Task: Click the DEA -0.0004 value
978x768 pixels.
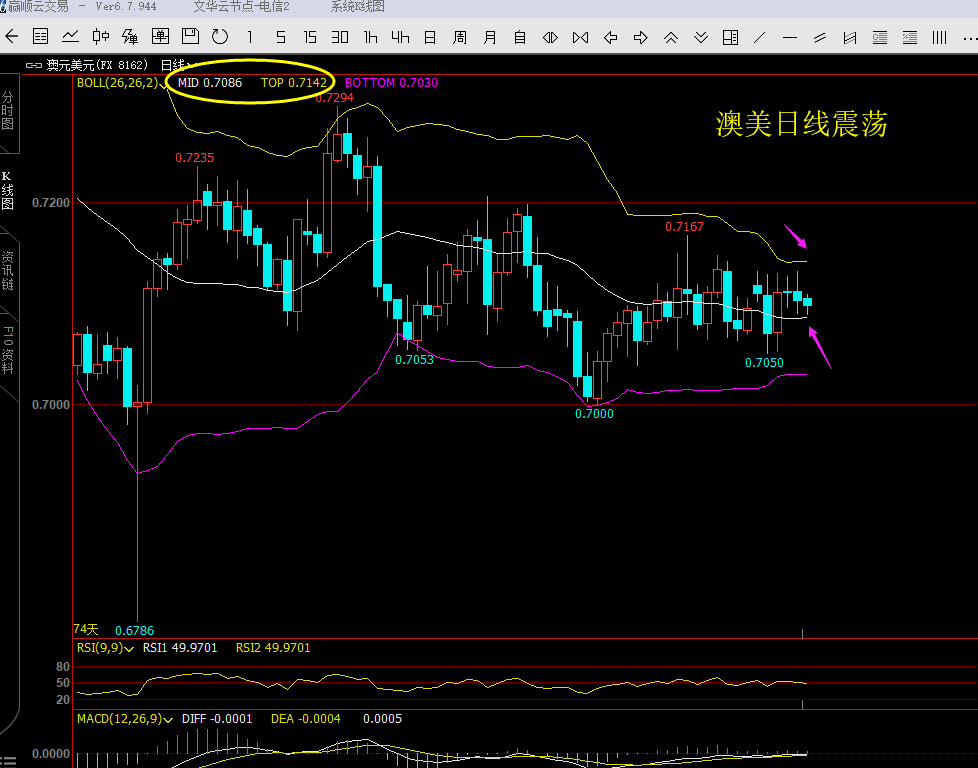Action: tap(306, 719)
